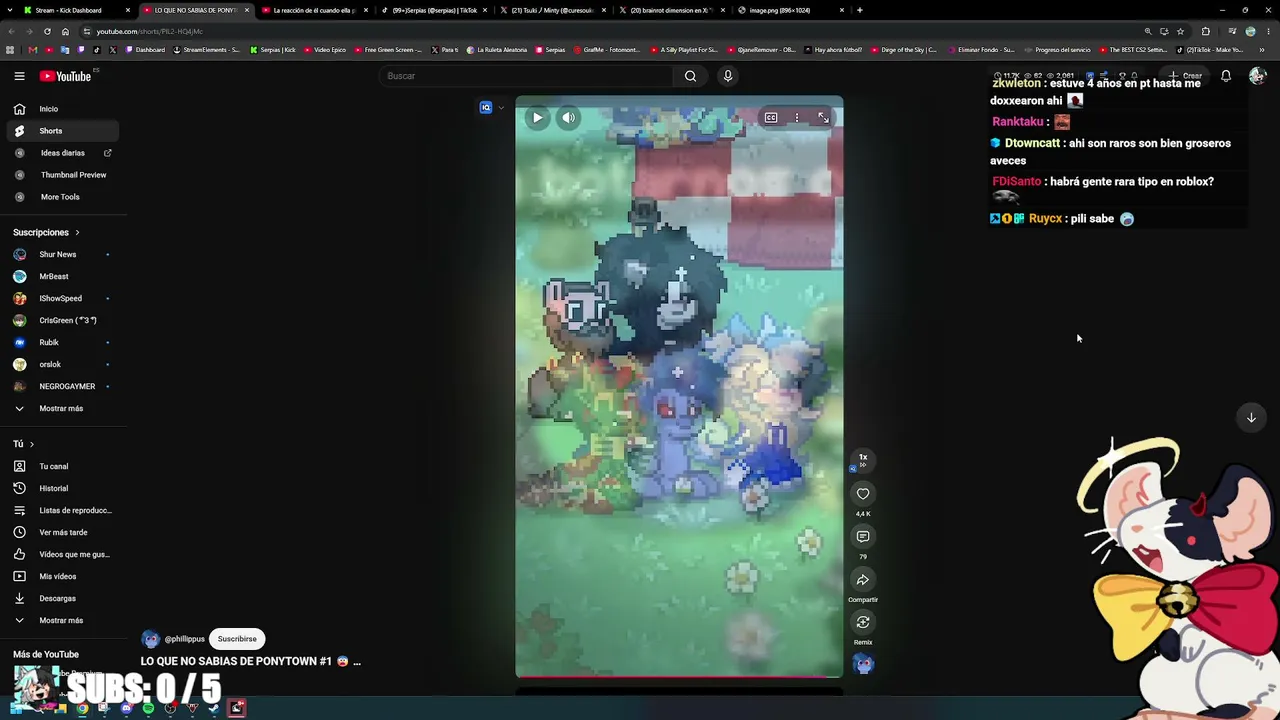Image resolution: width=1280 pixels, height=720 pixels.
Task: Go to the next short arrow
Action: 1251,418
